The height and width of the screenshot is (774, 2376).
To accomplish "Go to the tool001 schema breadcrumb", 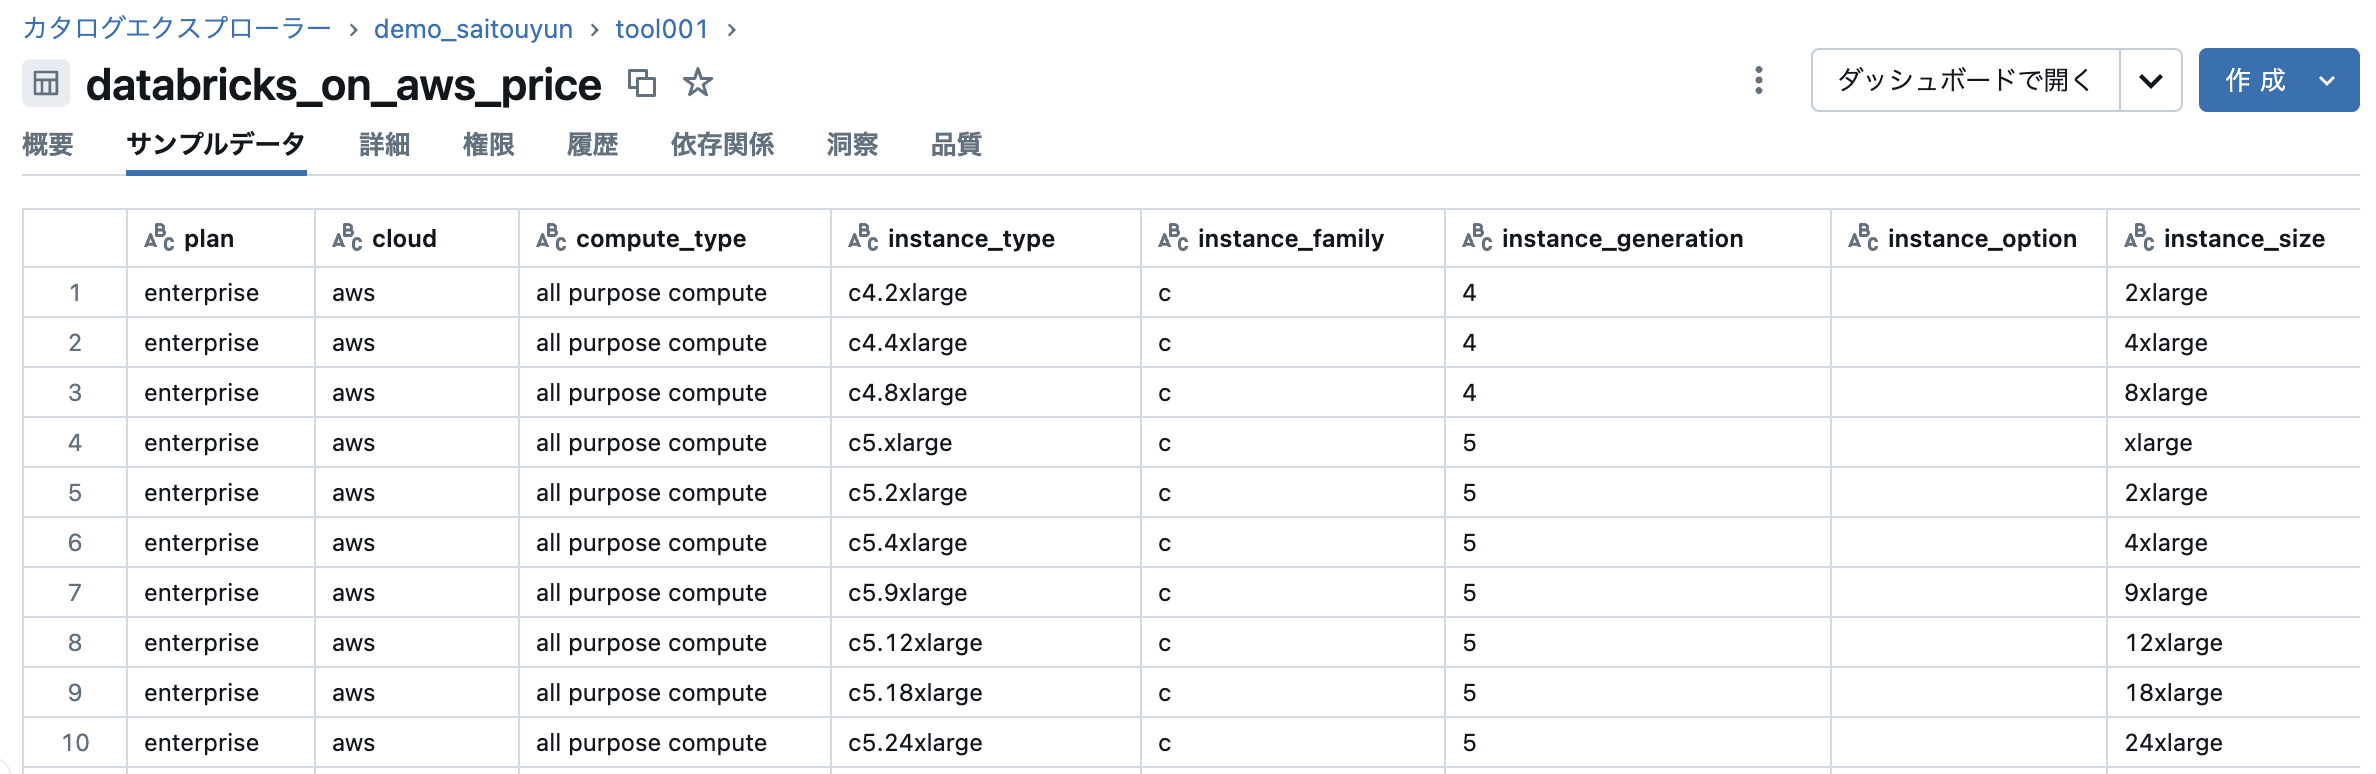I will [x=661, y=29].
